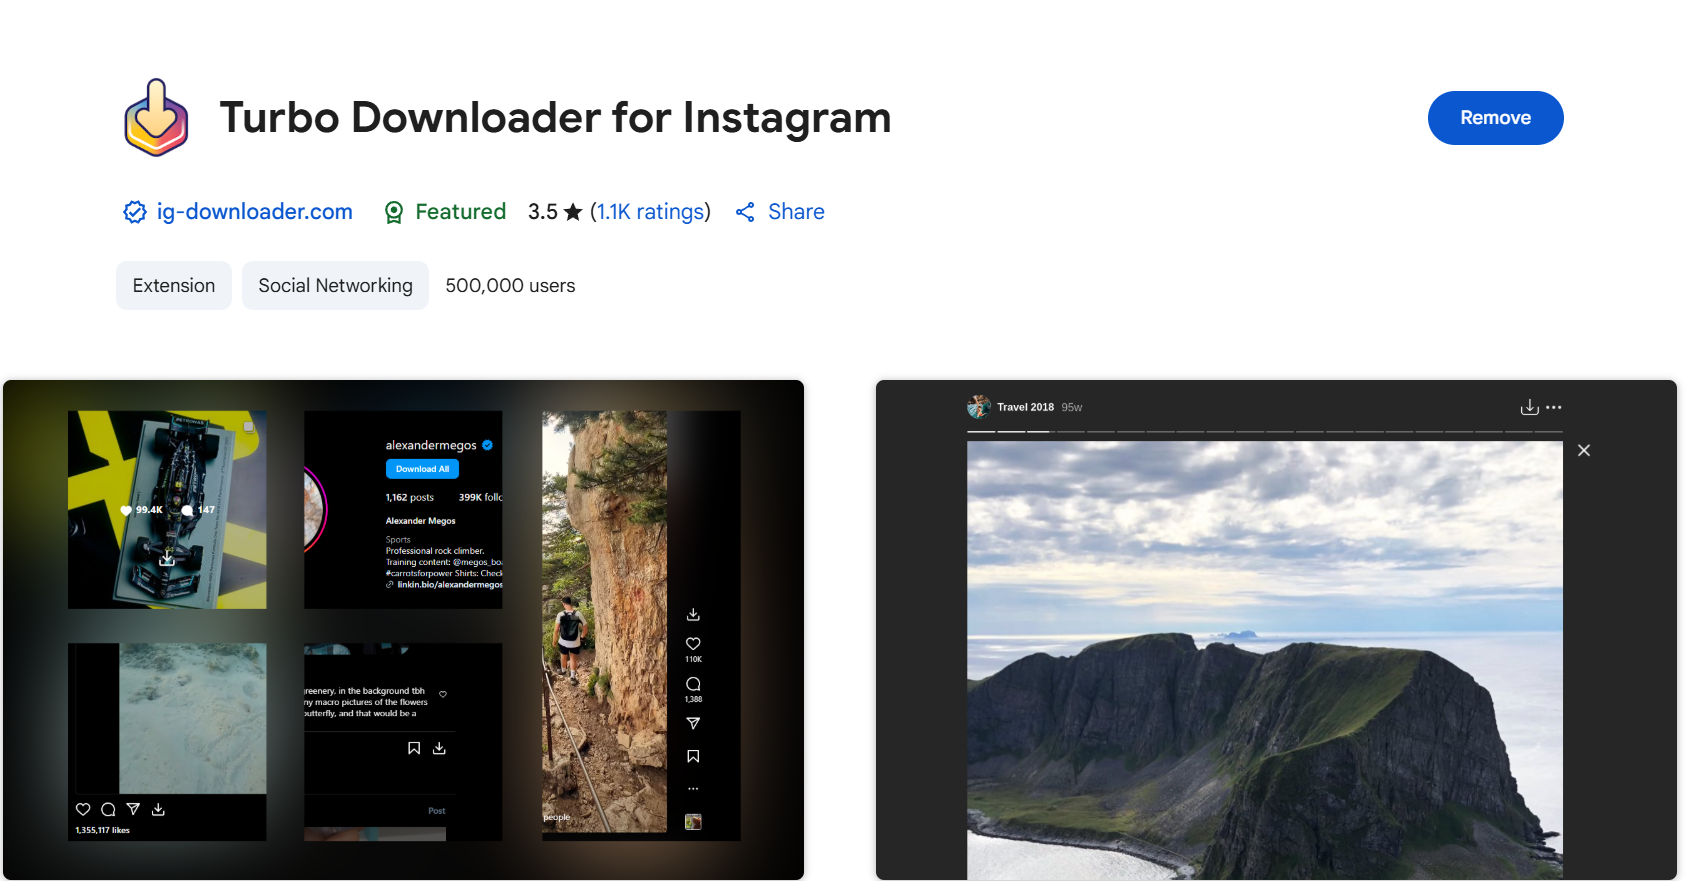
Task: Click the rating star icon
Action: 573,212
